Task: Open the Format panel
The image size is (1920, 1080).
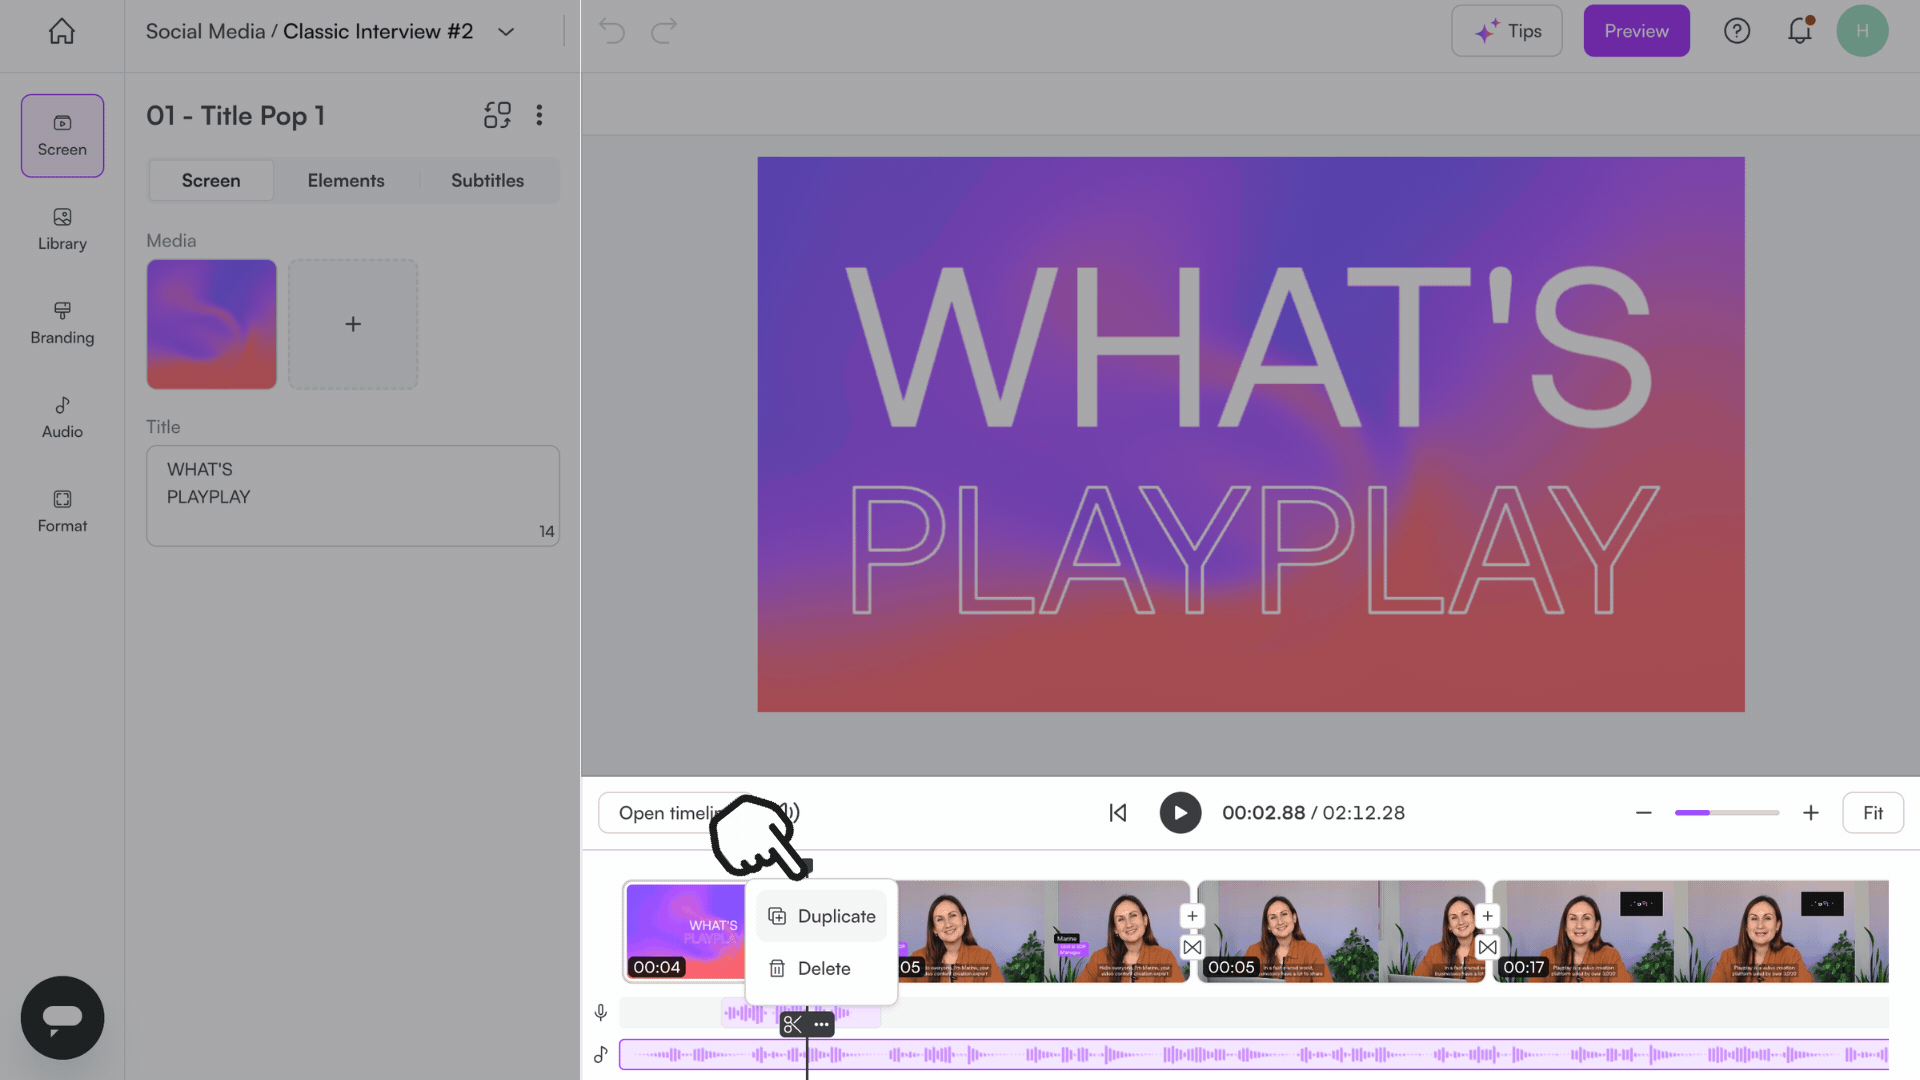Action: click(61, 511)
